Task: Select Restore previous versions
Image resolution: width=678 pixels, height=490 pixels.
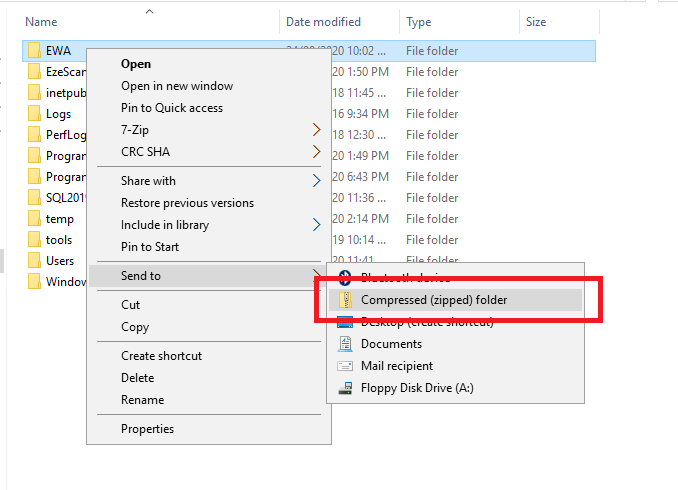Action: pyautogui.click(x=187, y=203)
